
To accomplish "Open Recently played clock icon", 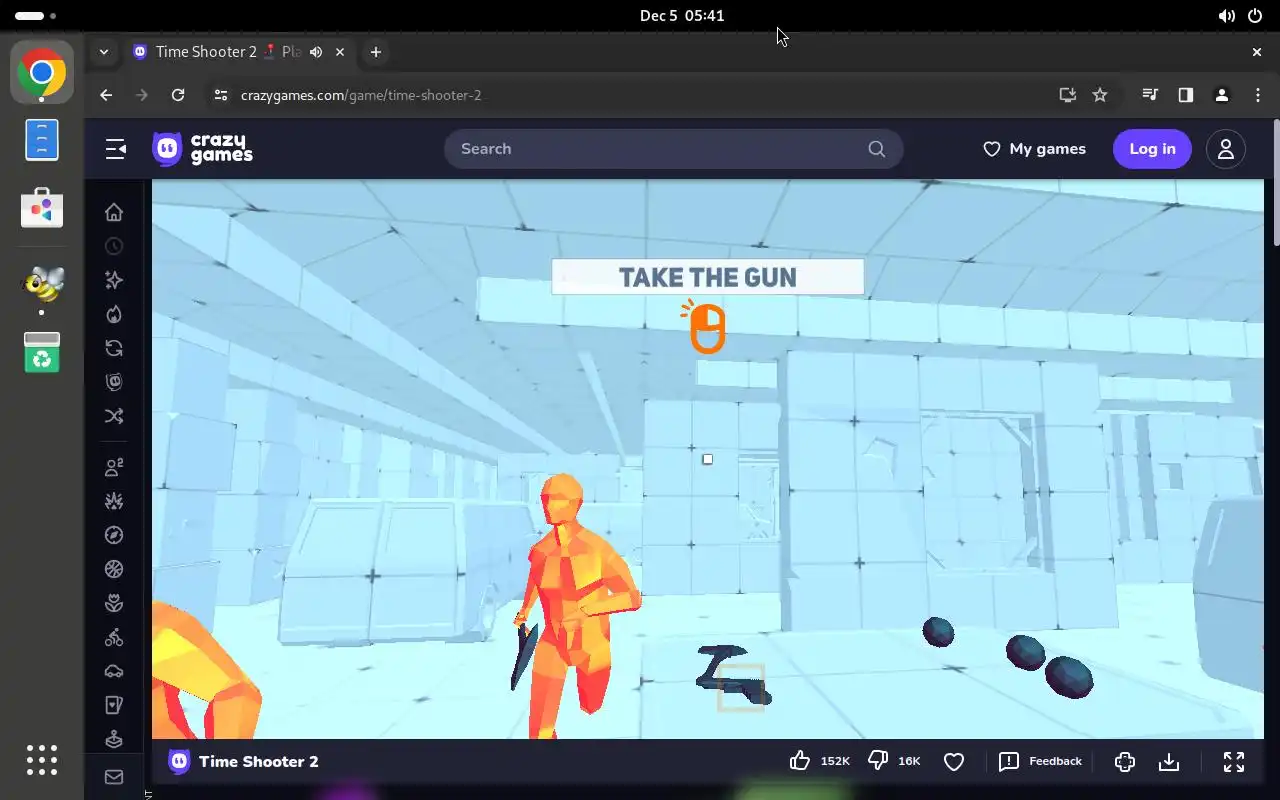I will (114, 246).
